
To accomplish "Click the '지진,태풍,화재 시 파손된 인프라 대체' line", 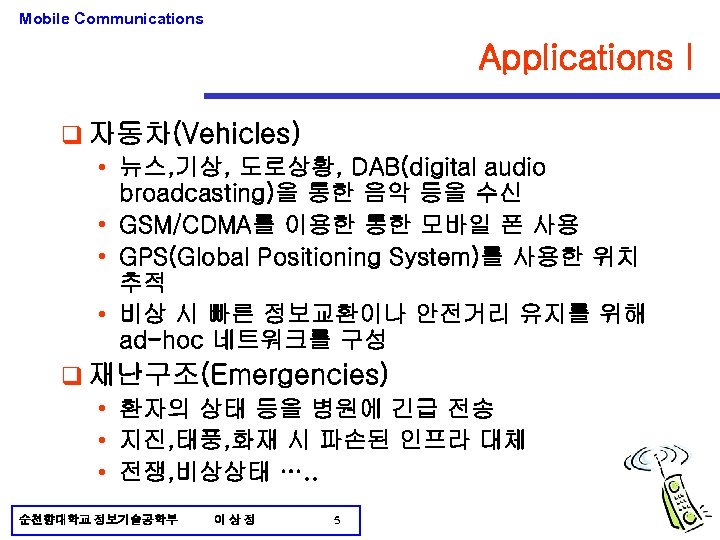I will (322, 439).
